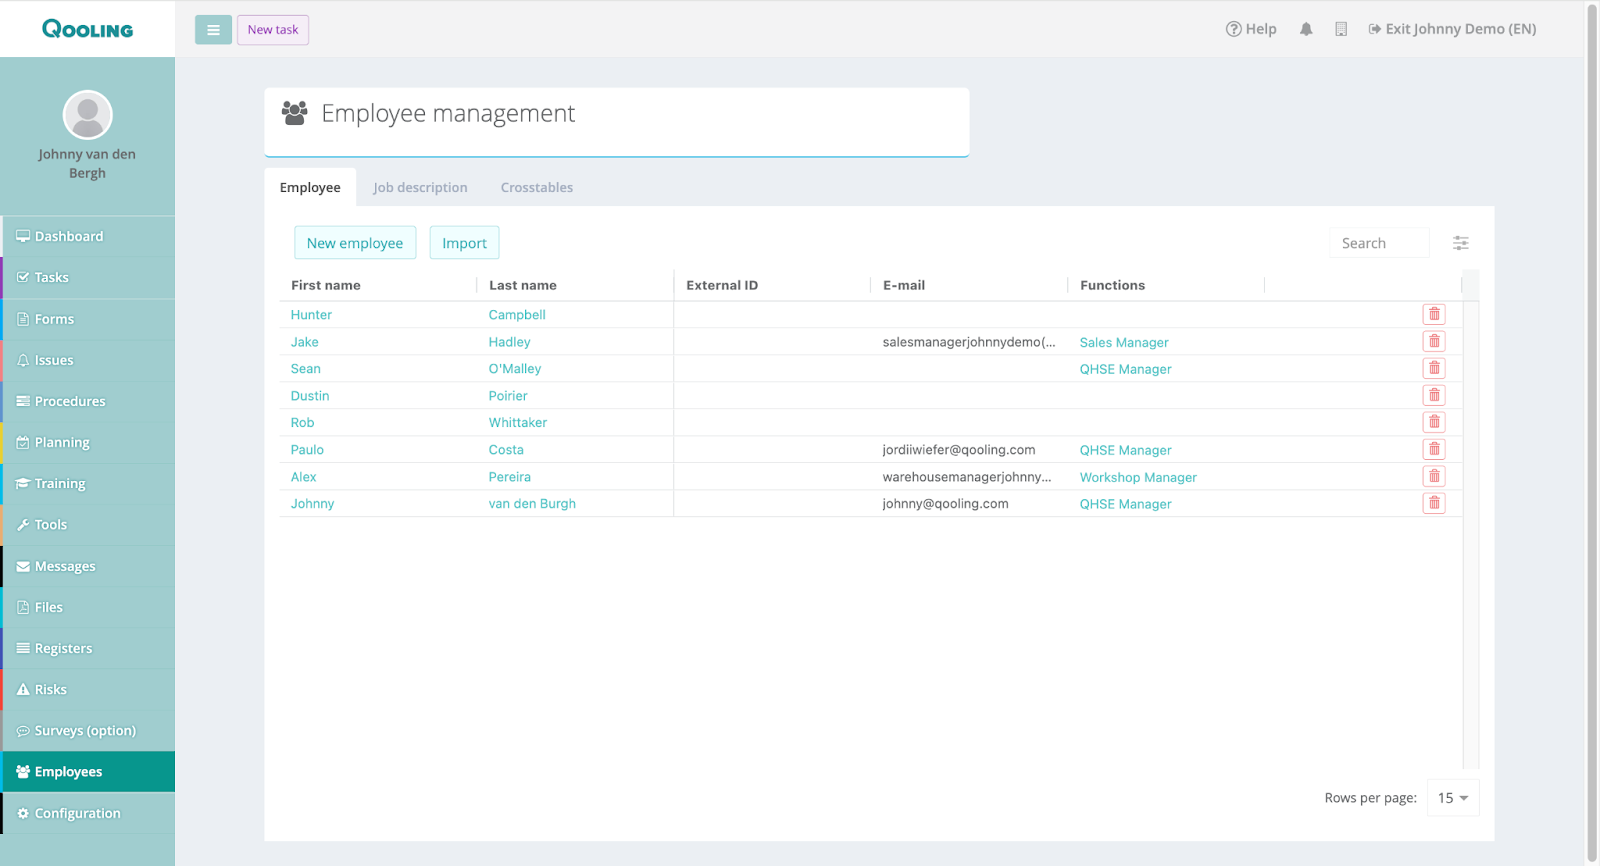
Task: Open the Sales Manager function link
Action: [x=1124, y=342]
